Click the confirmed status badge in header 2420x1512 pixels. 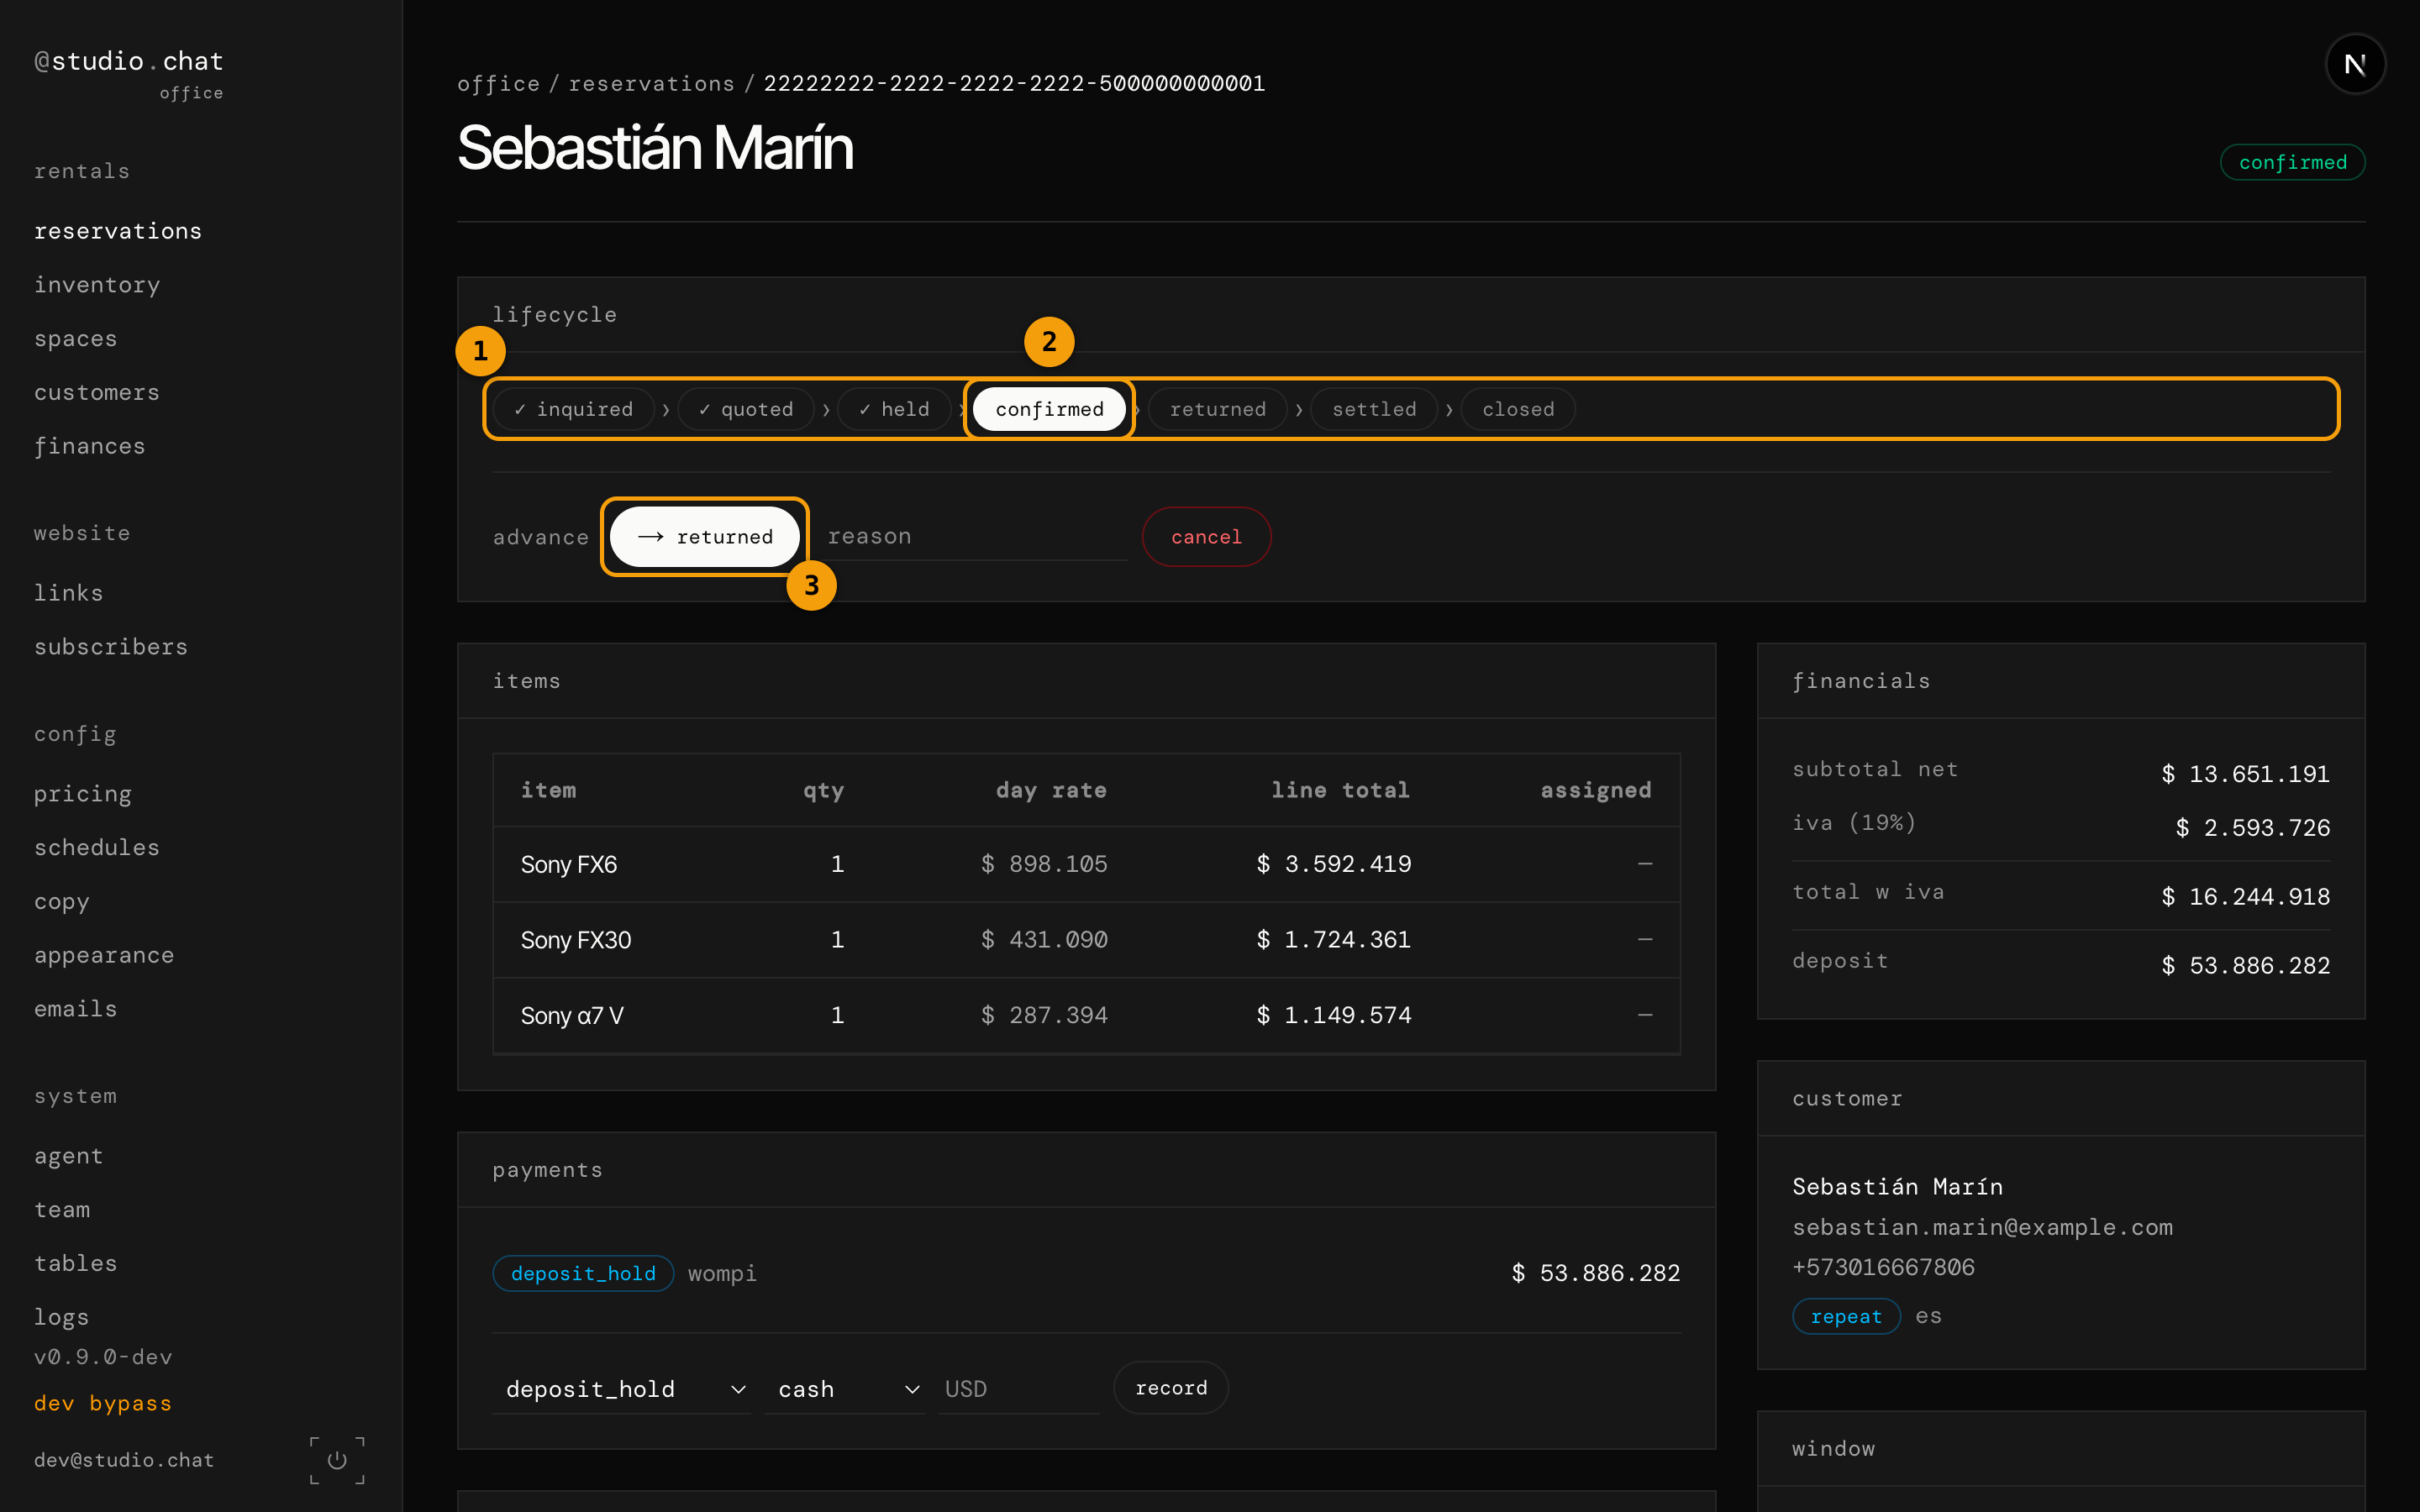pyautogui.click(x=2292, y=162)
